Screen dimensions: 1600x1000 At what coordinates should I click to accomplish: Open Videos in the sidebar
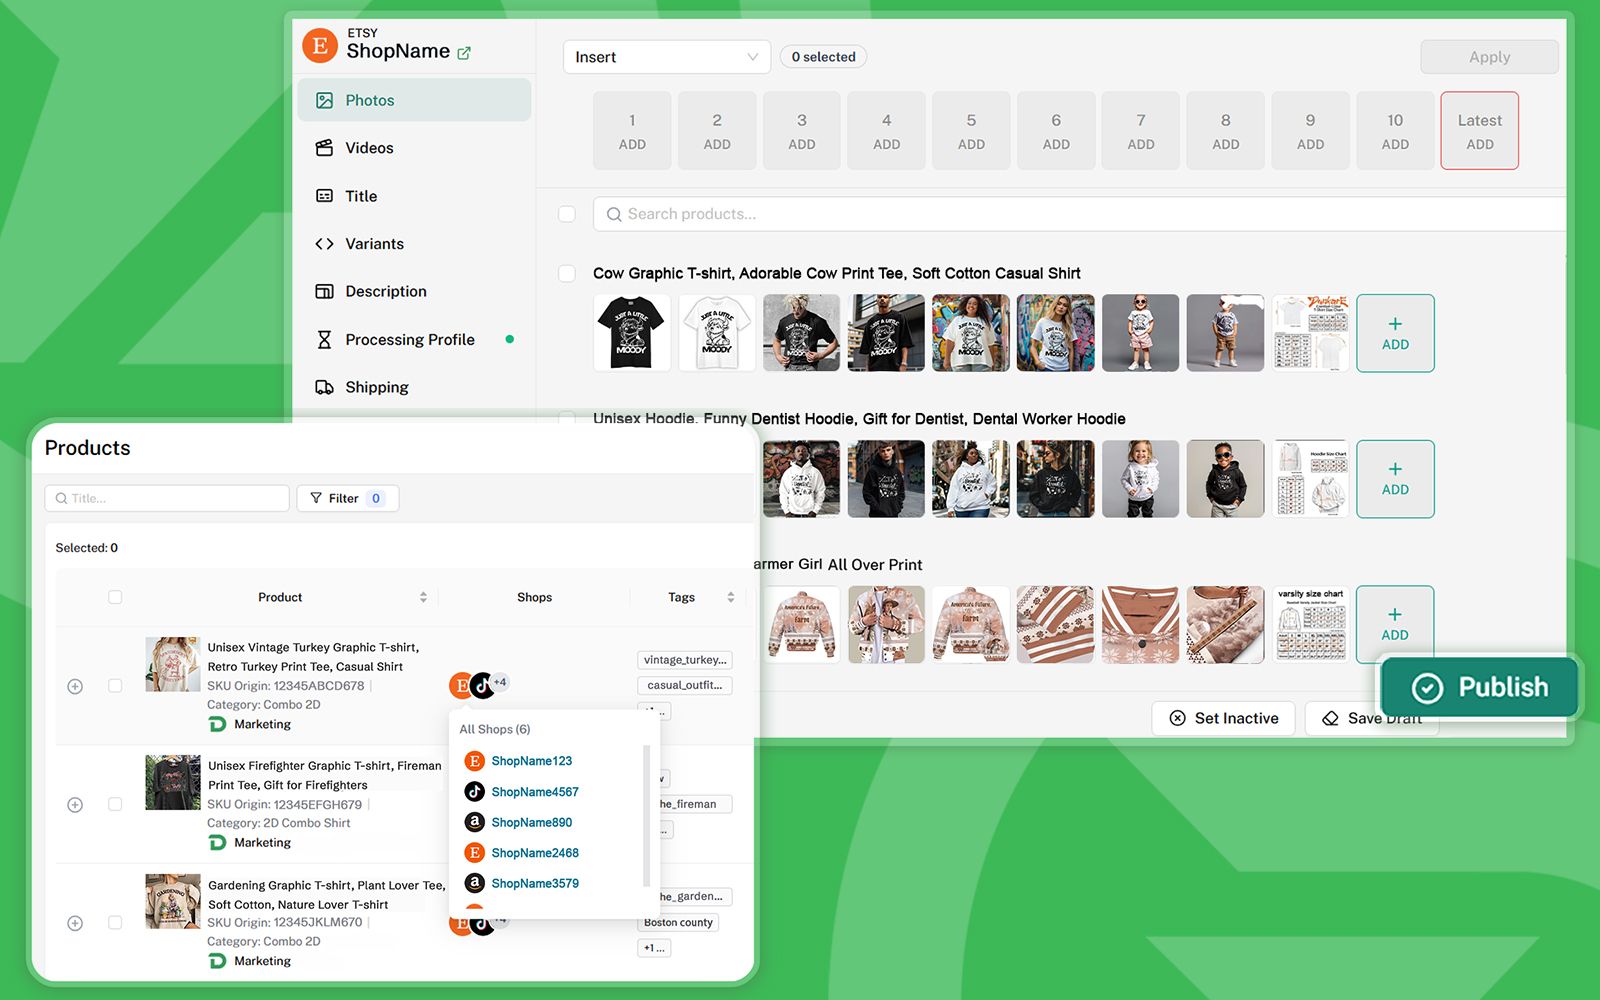(369, 148)
